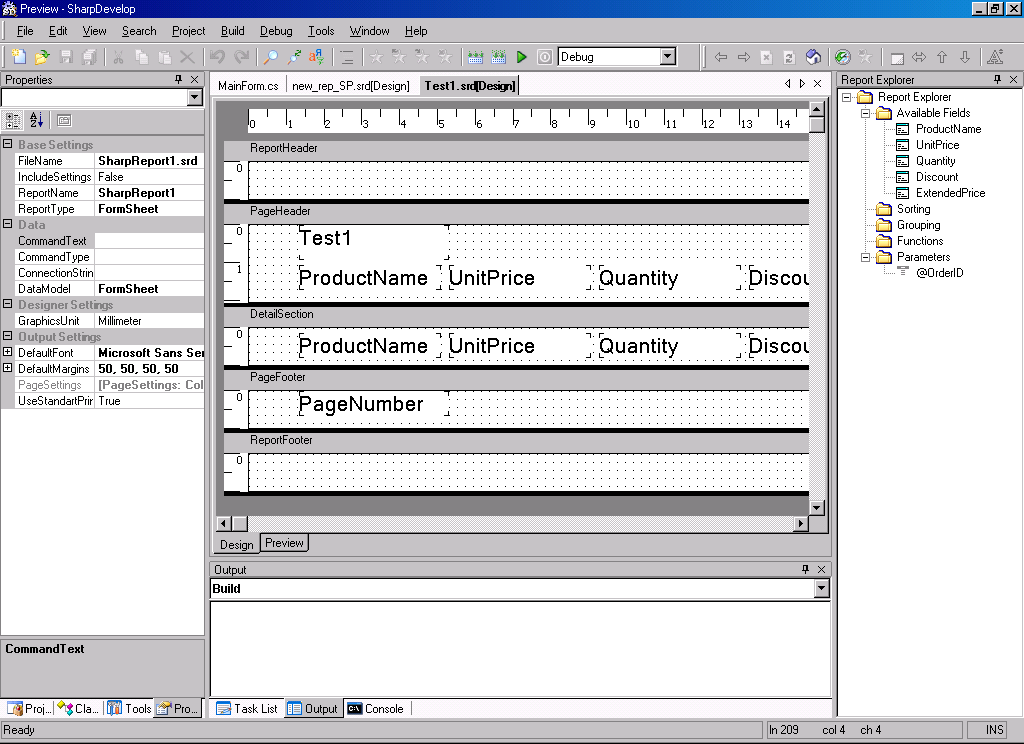The height and width of the screenshot is (744, 1024).
Task: Toggle auto-hide pin on Output panel
Action: [x=805, y=569]
